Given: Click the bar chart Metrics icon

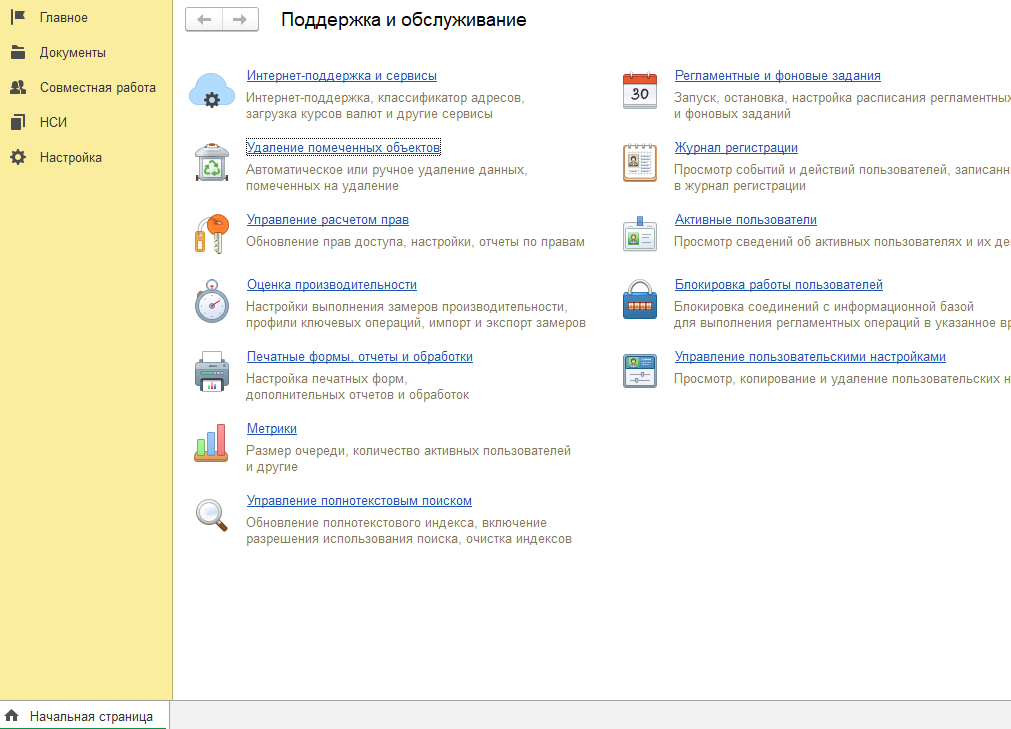Looking at the screenshot, I should point(211,444).
